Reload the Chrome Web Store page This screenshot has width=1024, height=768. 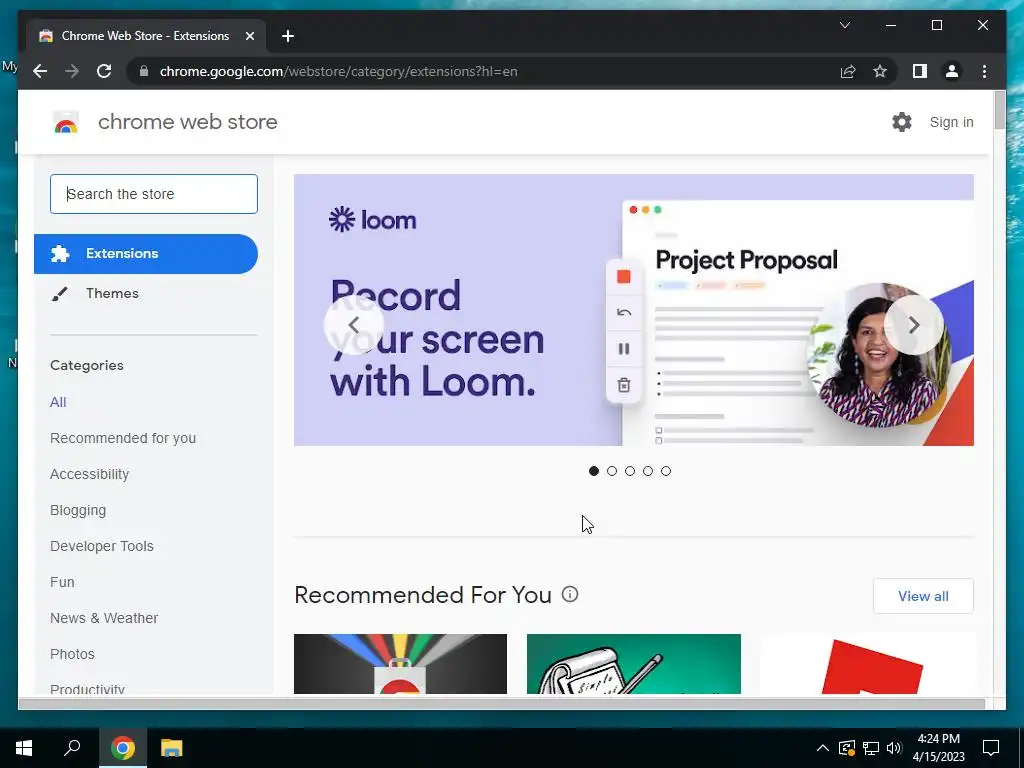[104, 71]
